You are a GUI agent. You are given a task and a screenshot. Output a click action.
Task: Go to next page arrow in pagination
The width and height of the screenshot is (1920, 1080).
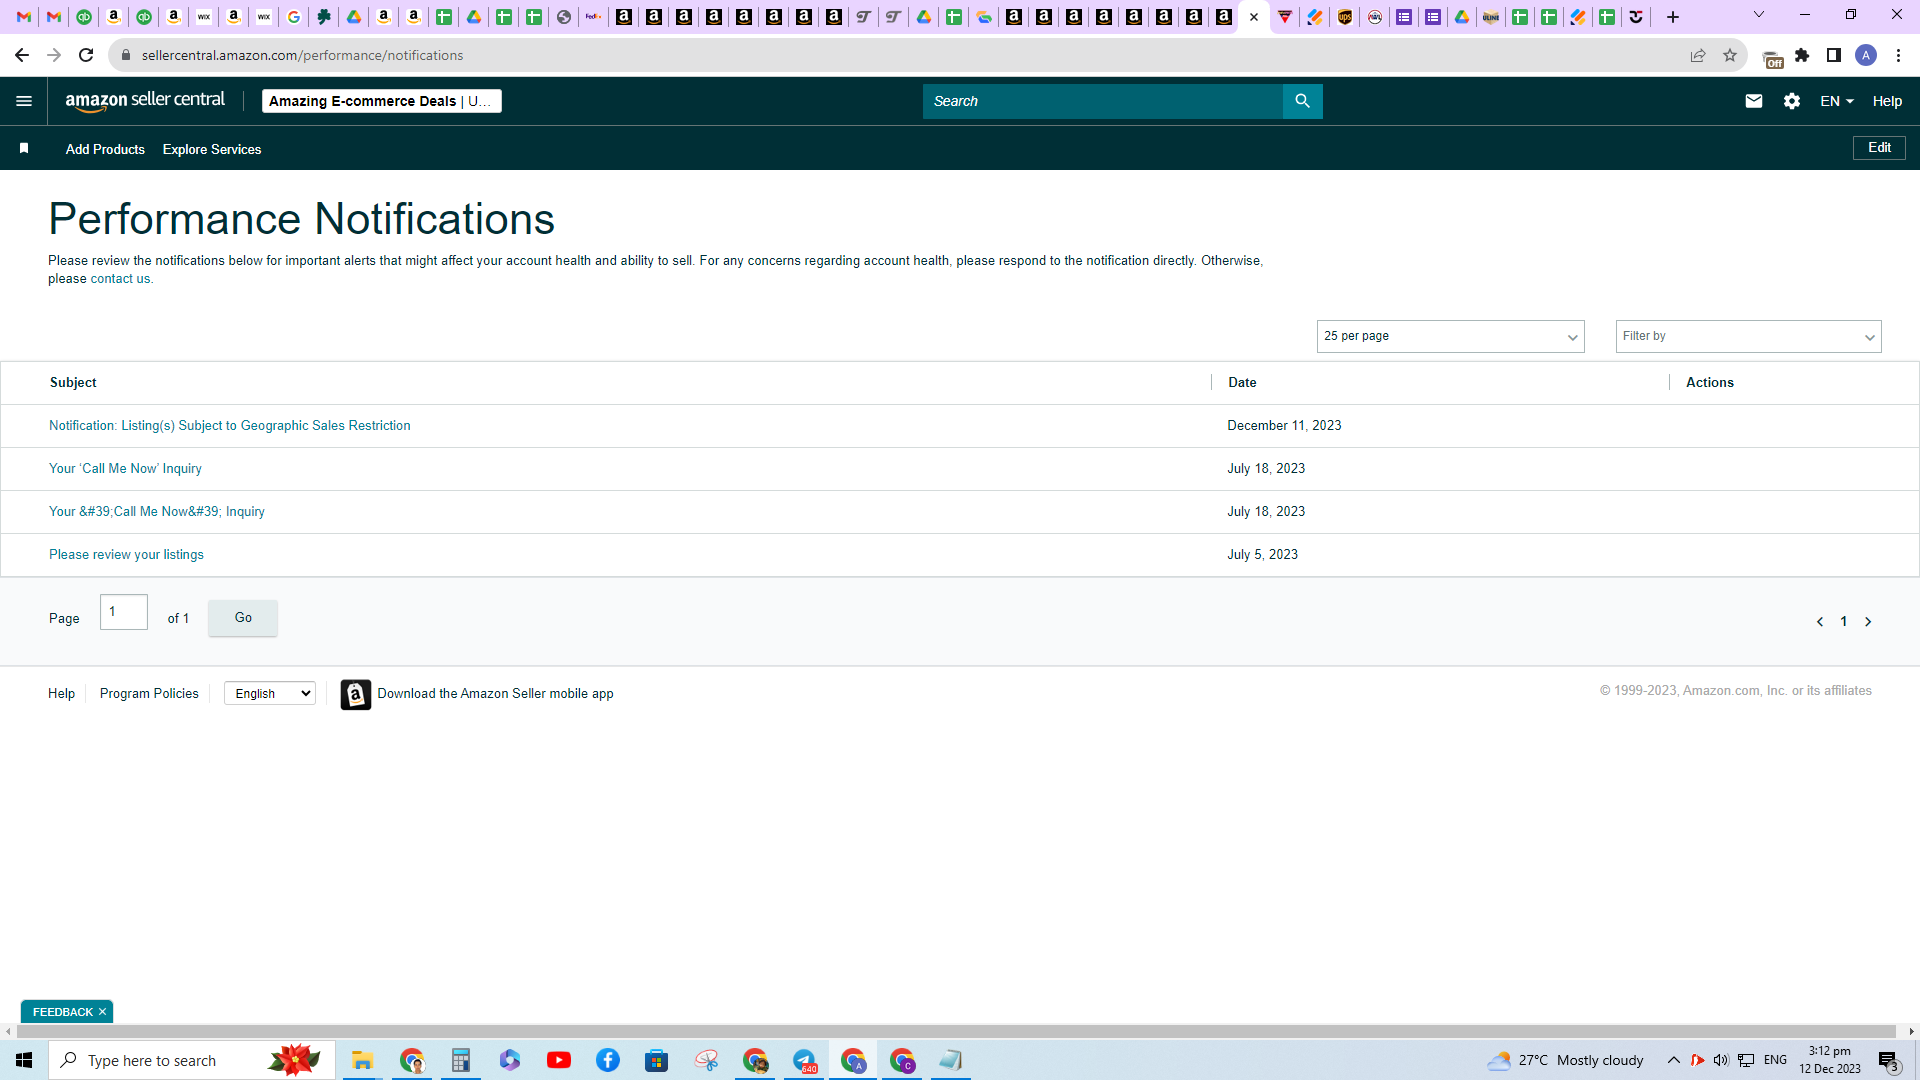pos(1868,622)
